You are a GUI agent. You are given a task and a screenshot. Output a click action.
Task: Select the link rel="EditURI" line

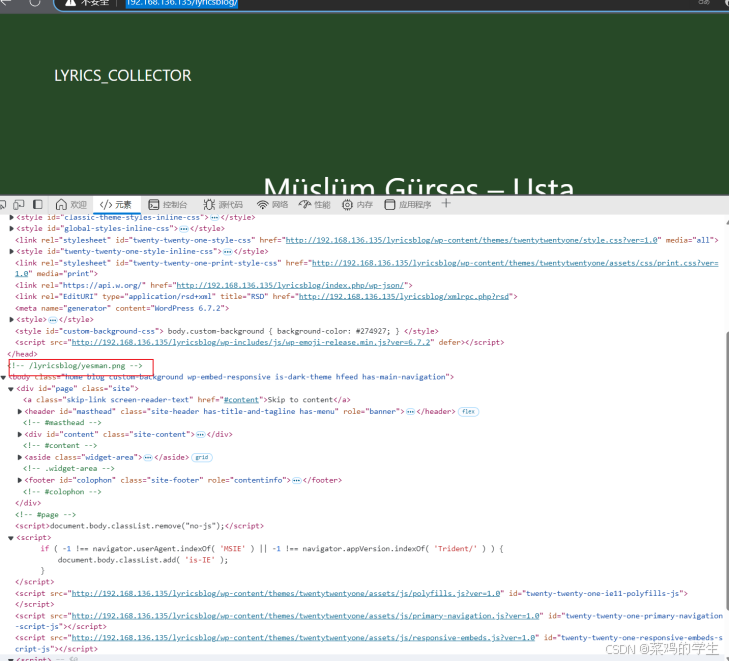266,297
